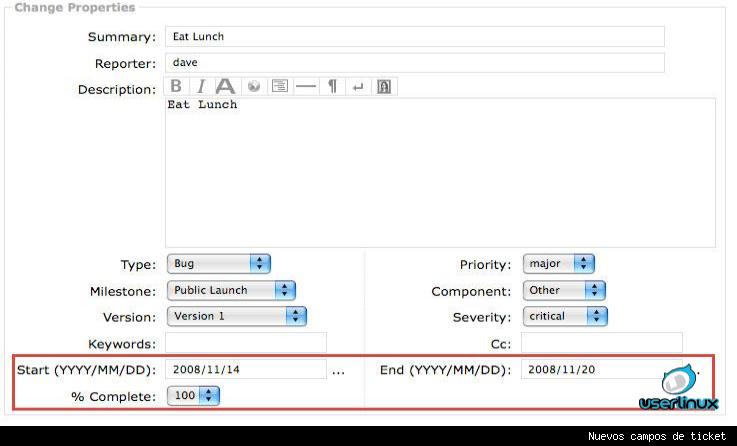Screen dimensions: 737x446
Task: Click the Start date input field
Action: 246,369
